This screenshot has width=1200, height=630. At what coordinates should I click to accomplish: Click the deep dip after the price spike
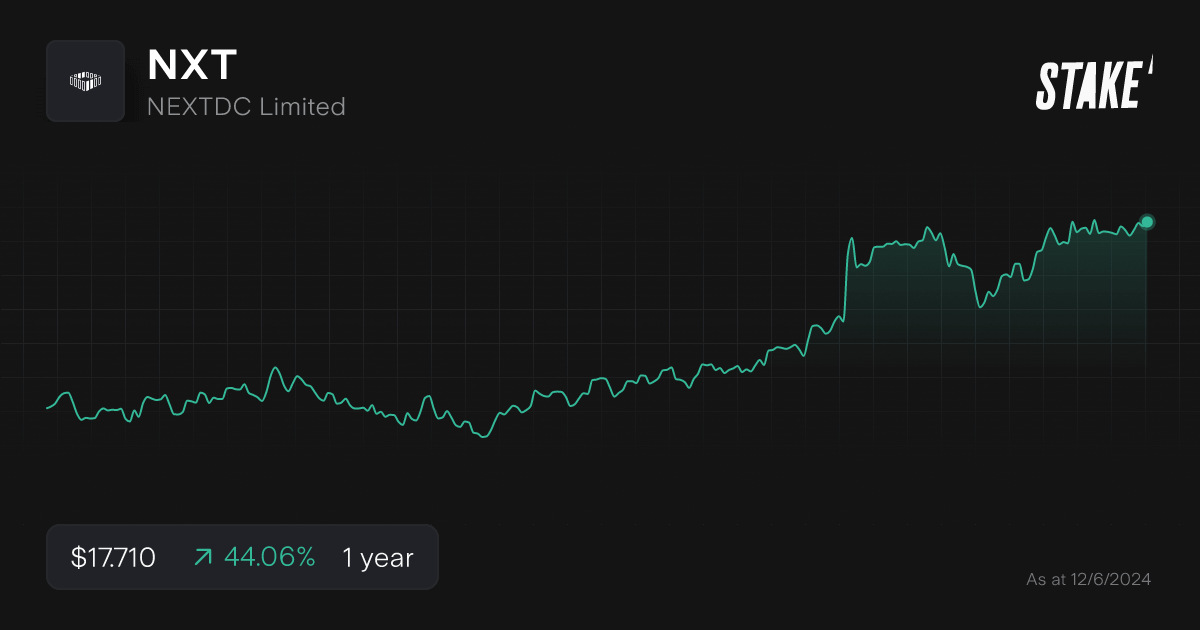[980, 306]
